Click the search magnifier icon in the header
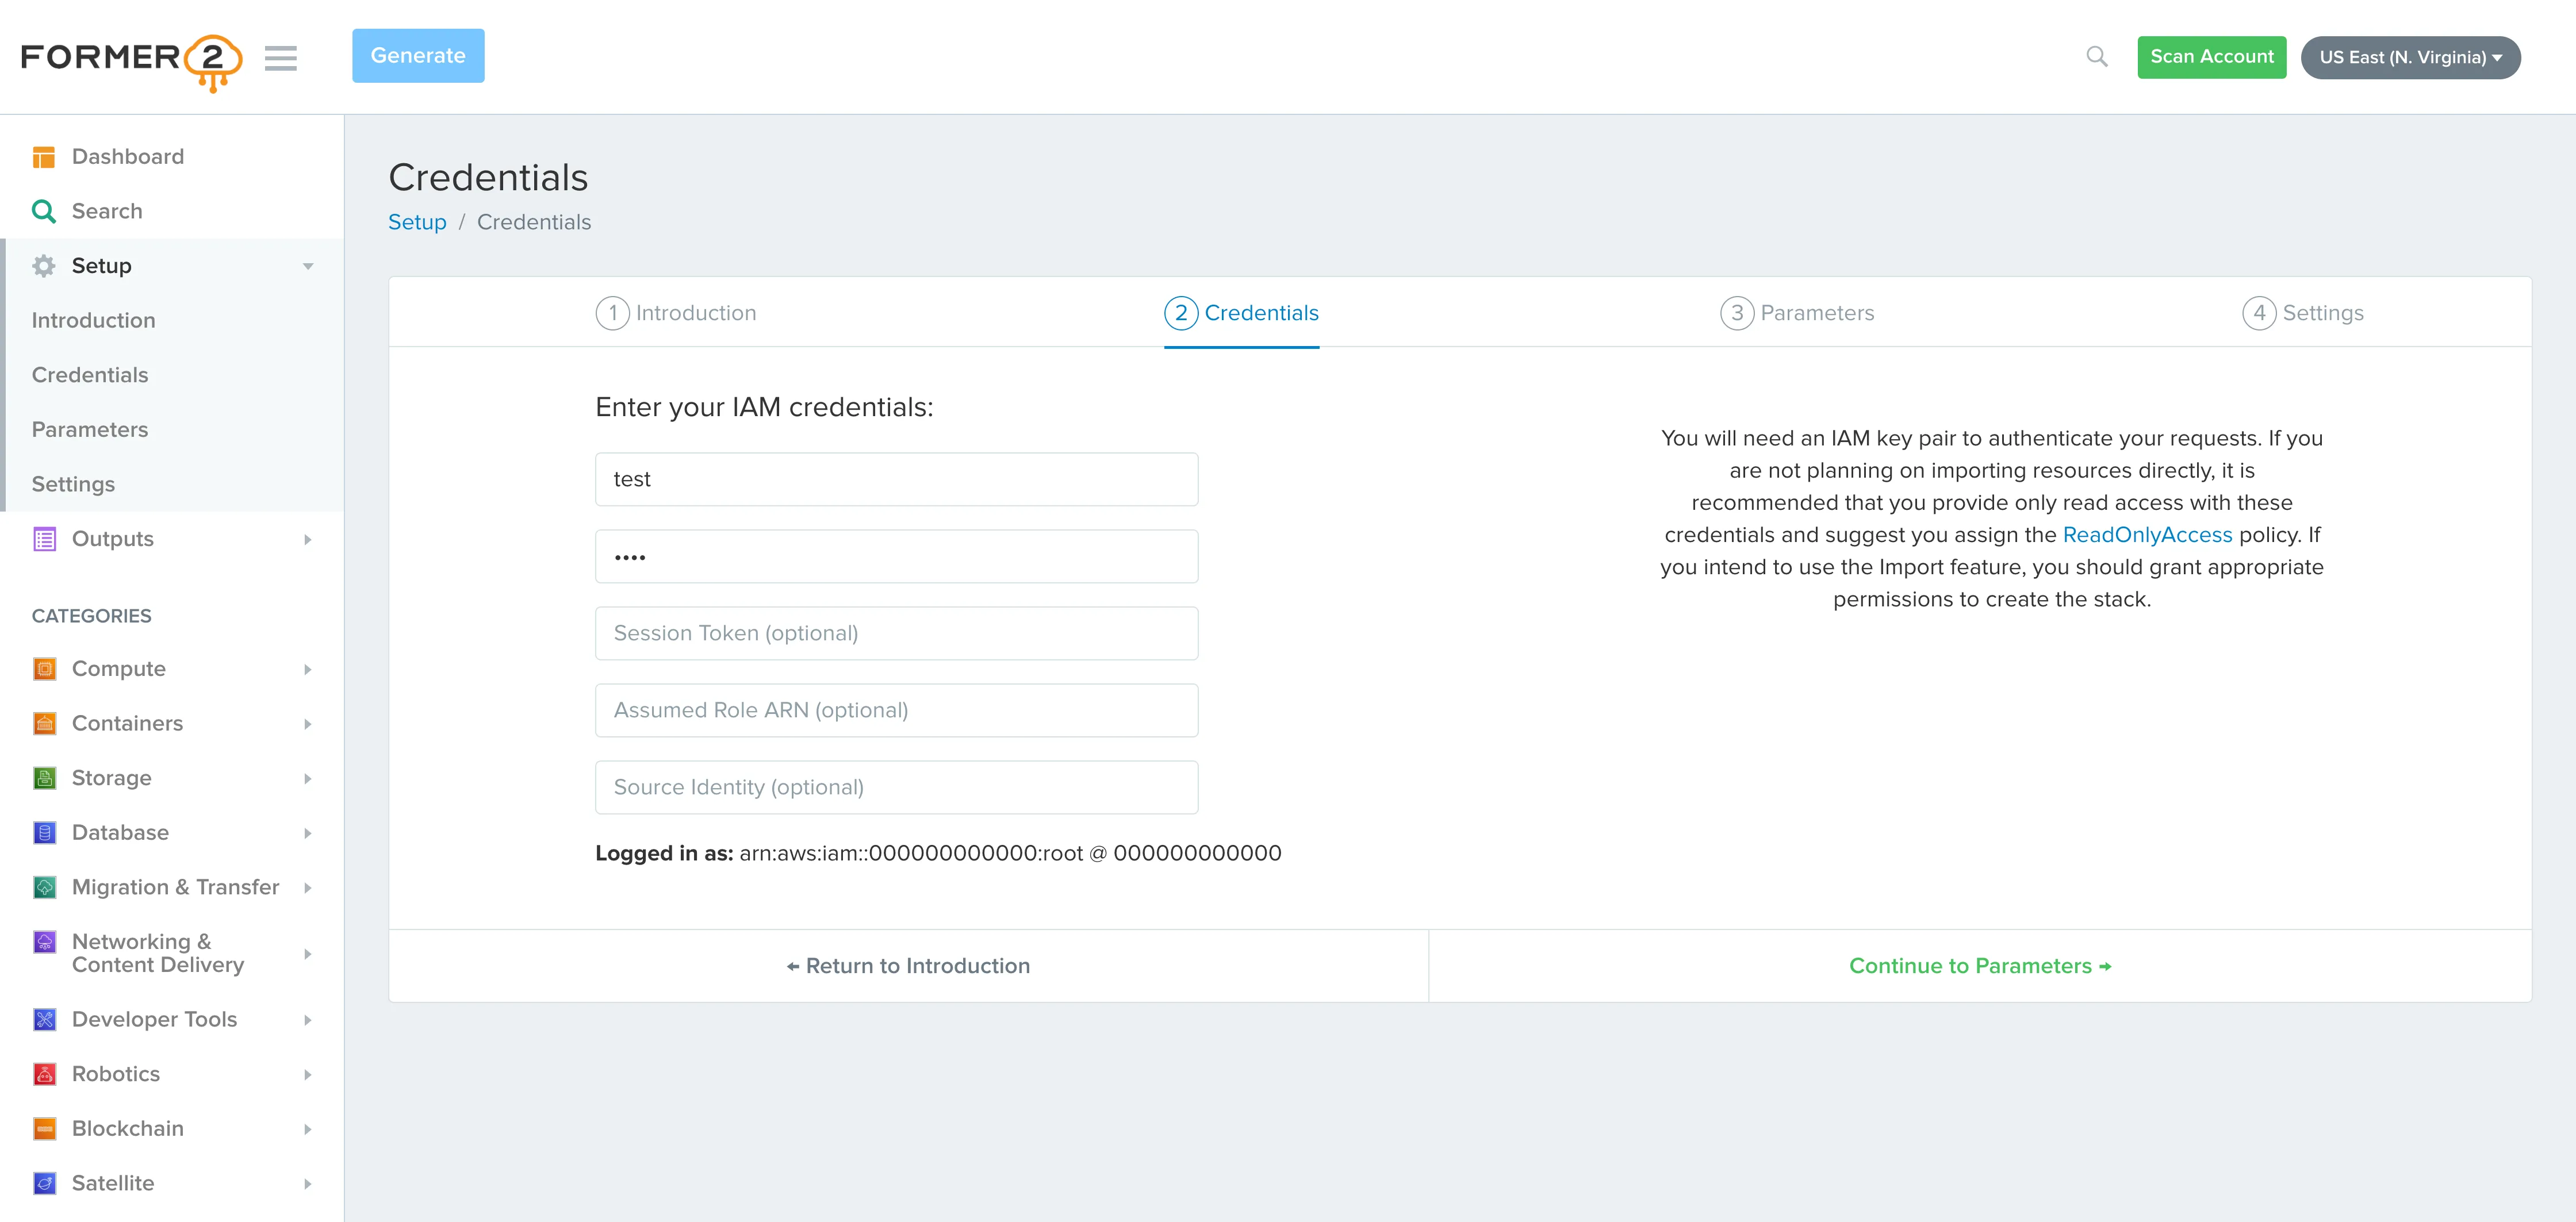This screenshot has width=2576, height=1222. pos(2097,57)
